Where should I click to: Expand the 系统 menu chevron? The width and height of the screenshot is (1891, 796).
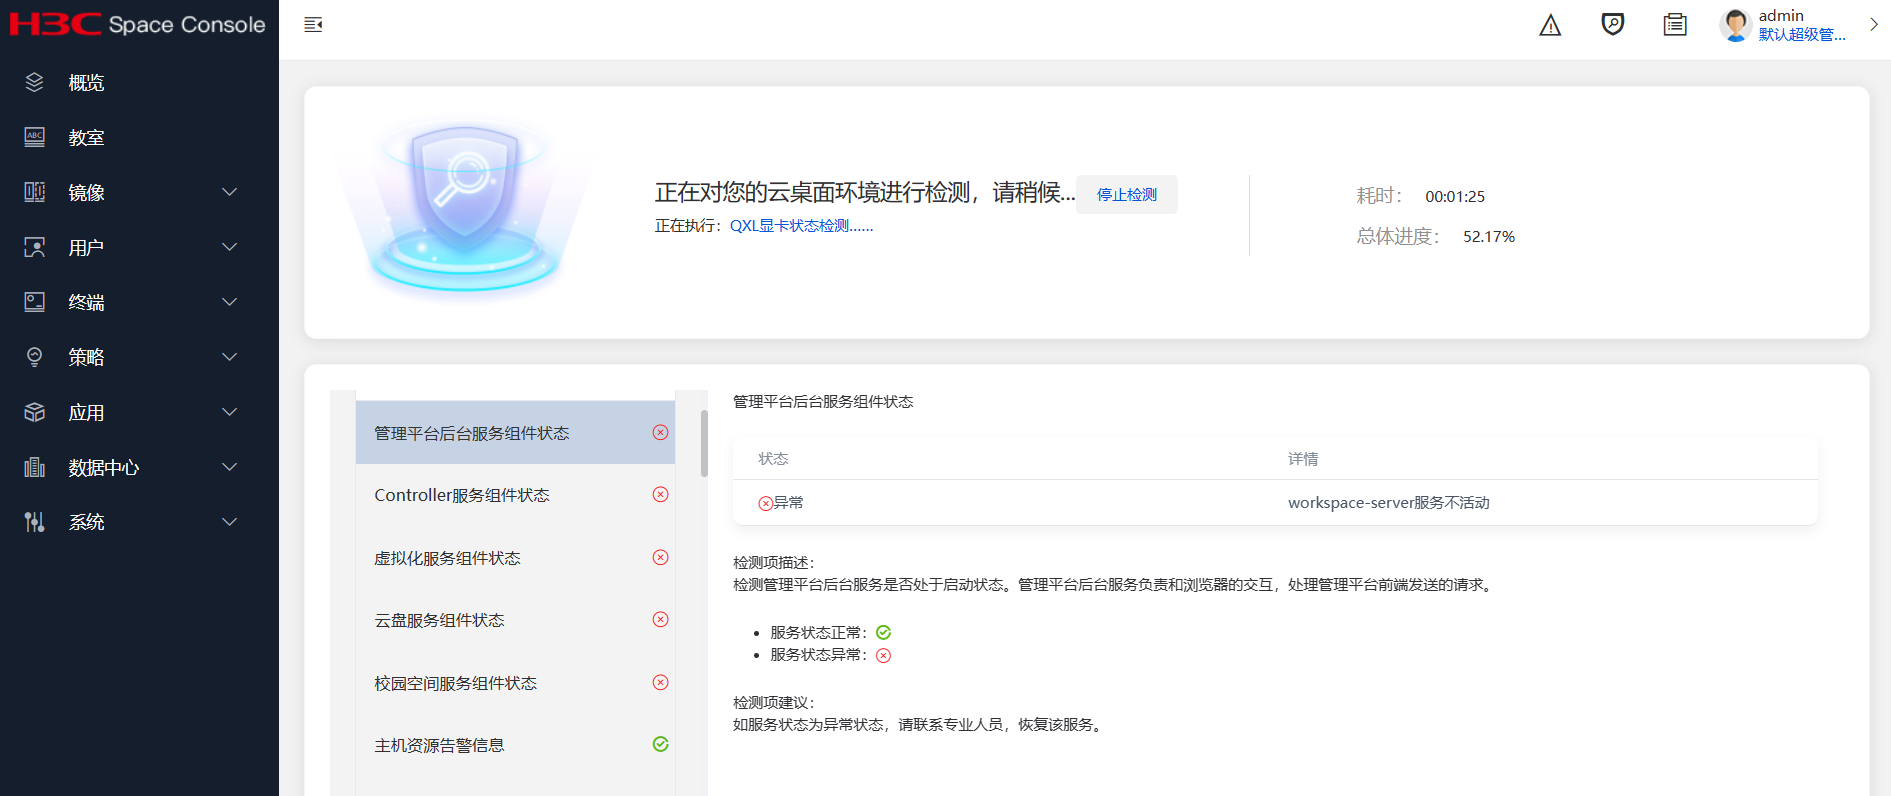(x=229, y=522)
